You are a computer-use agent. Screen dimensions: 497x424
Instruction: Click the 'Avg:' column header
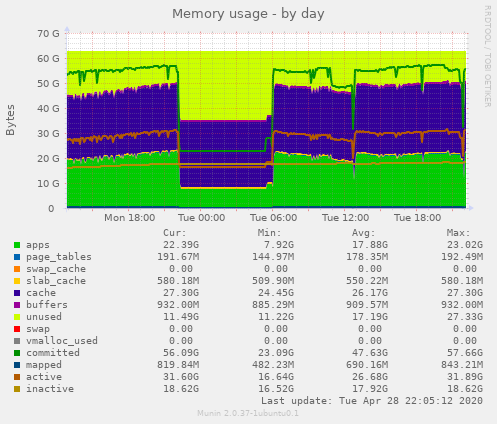tap(364, 233)
